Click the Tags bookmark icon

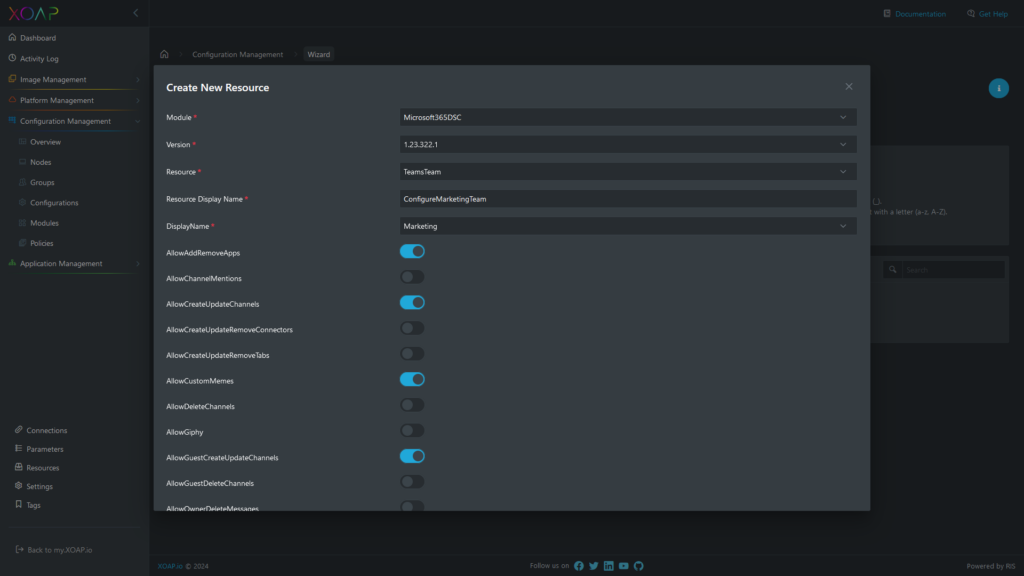coord(19,504)
